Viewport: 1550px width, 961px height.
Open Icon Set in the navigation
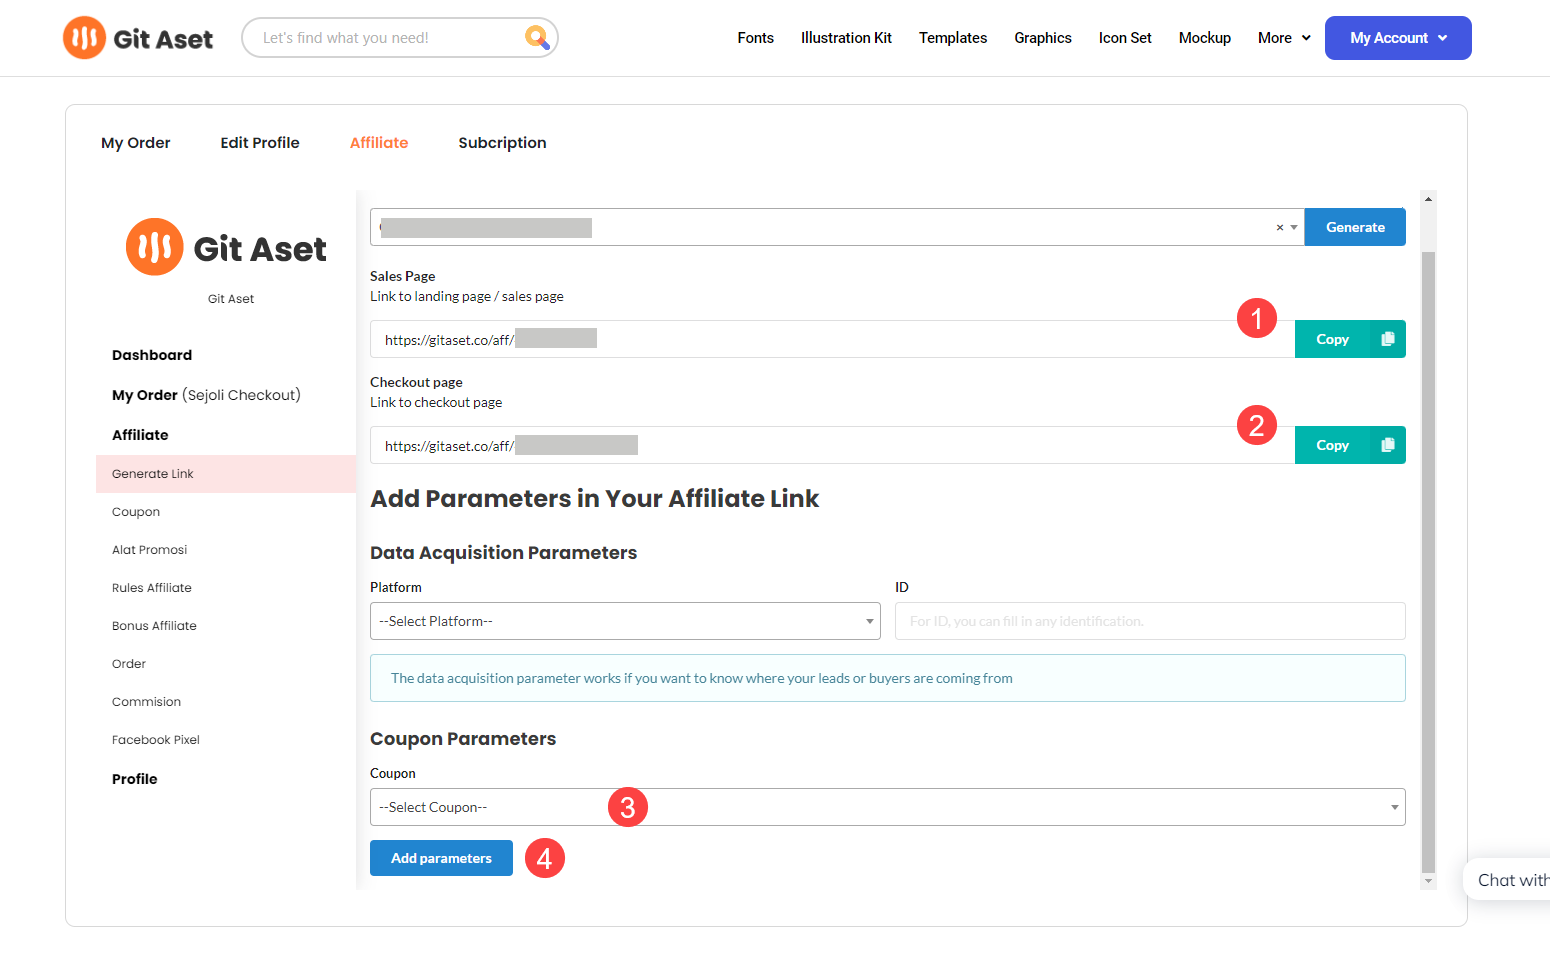[x=1125, y=38]
